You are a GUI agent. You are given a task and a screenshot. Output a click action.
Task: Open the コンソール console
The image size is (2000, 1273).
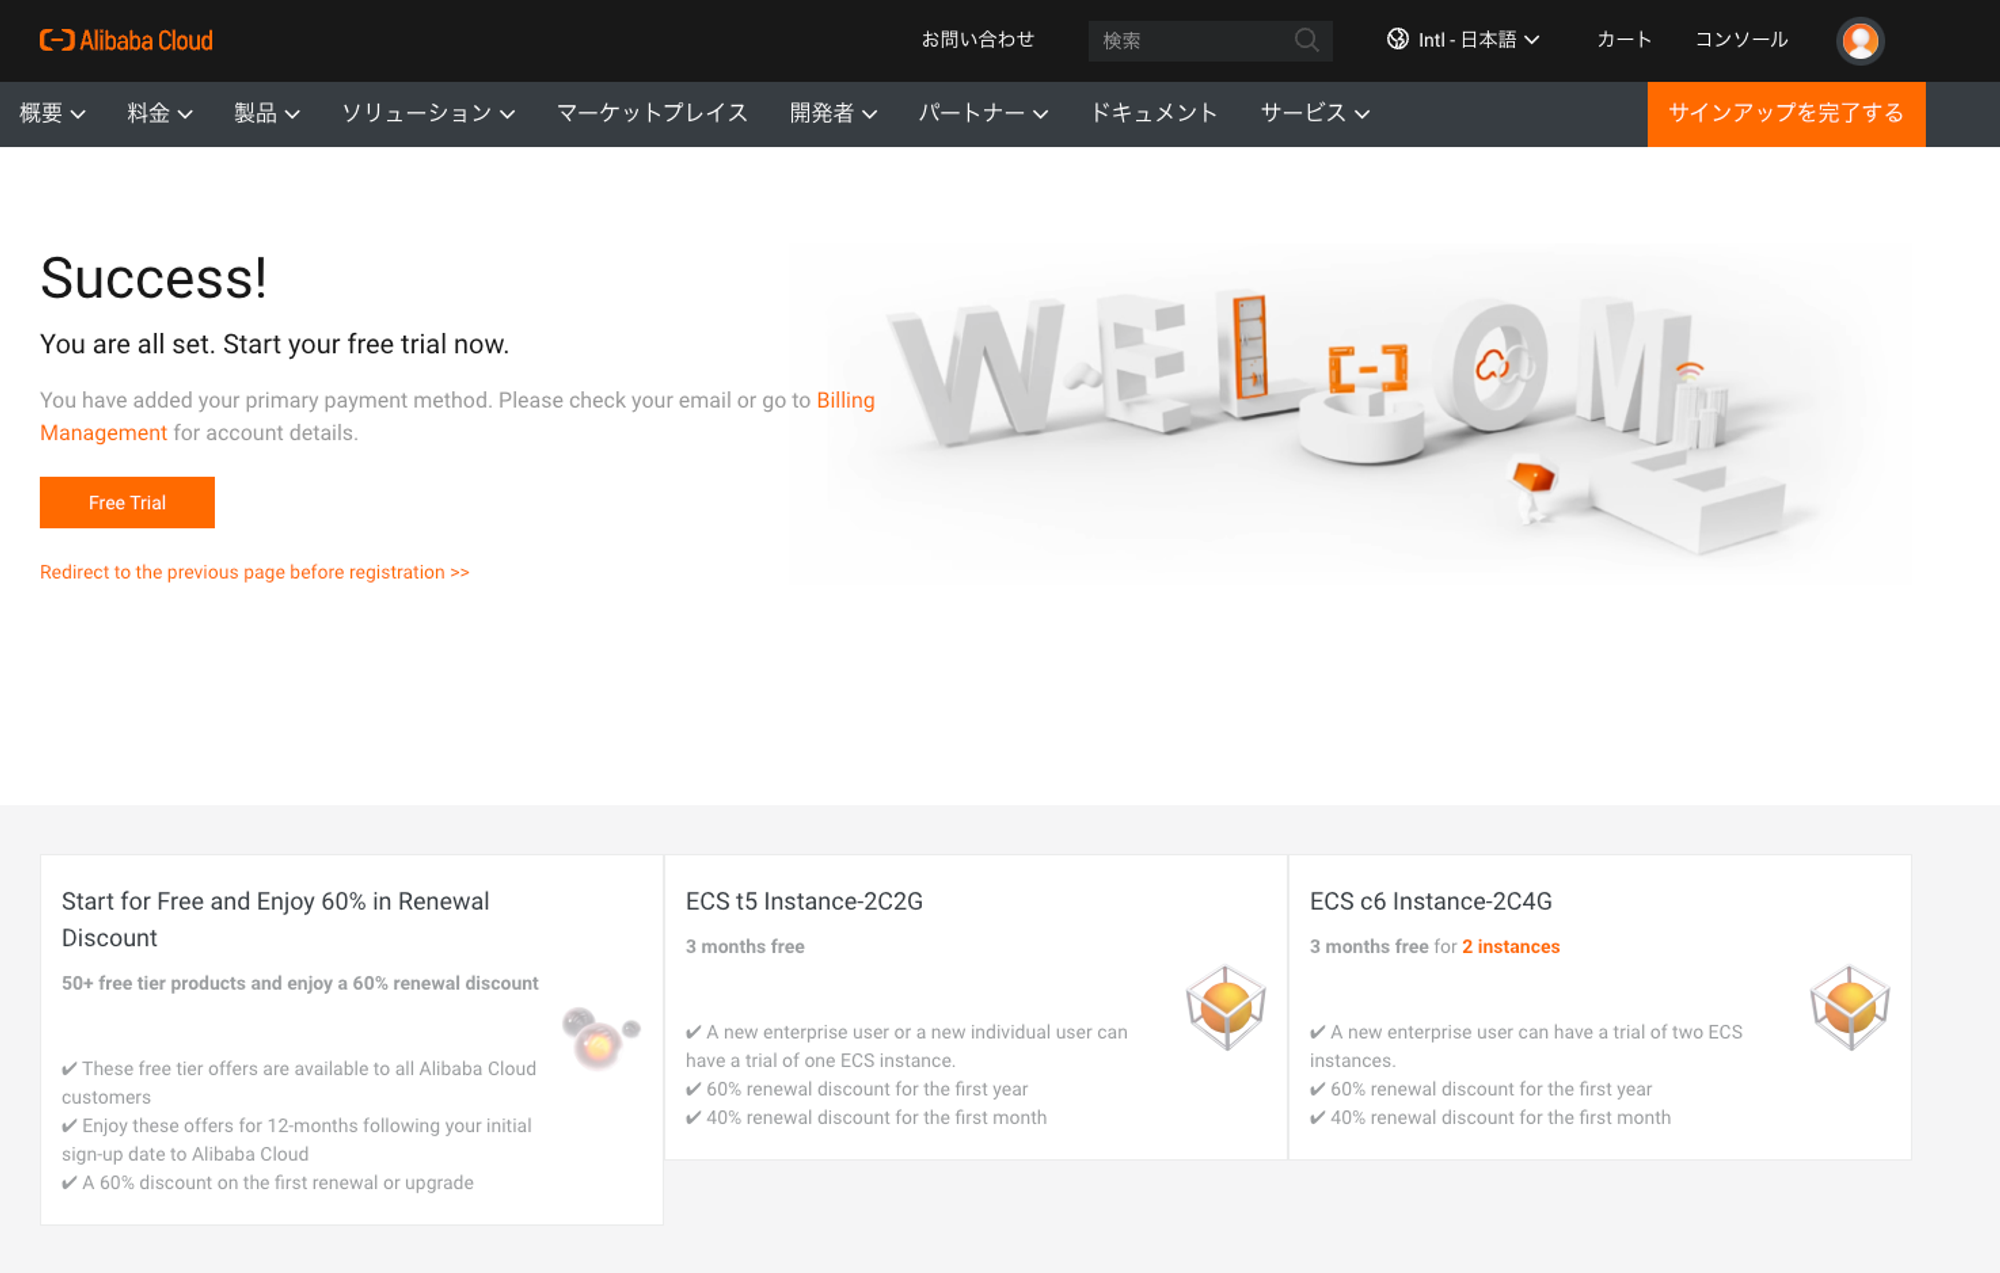(x=1741, y=40)
